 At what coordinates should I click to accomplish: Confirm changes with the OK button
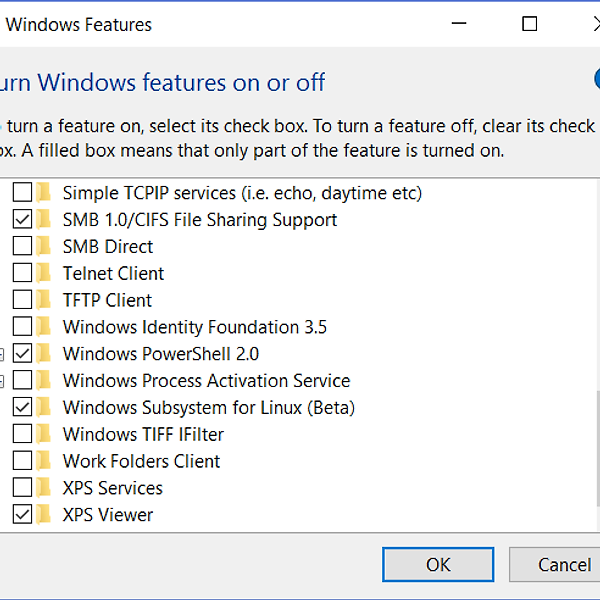coord(438,564)
